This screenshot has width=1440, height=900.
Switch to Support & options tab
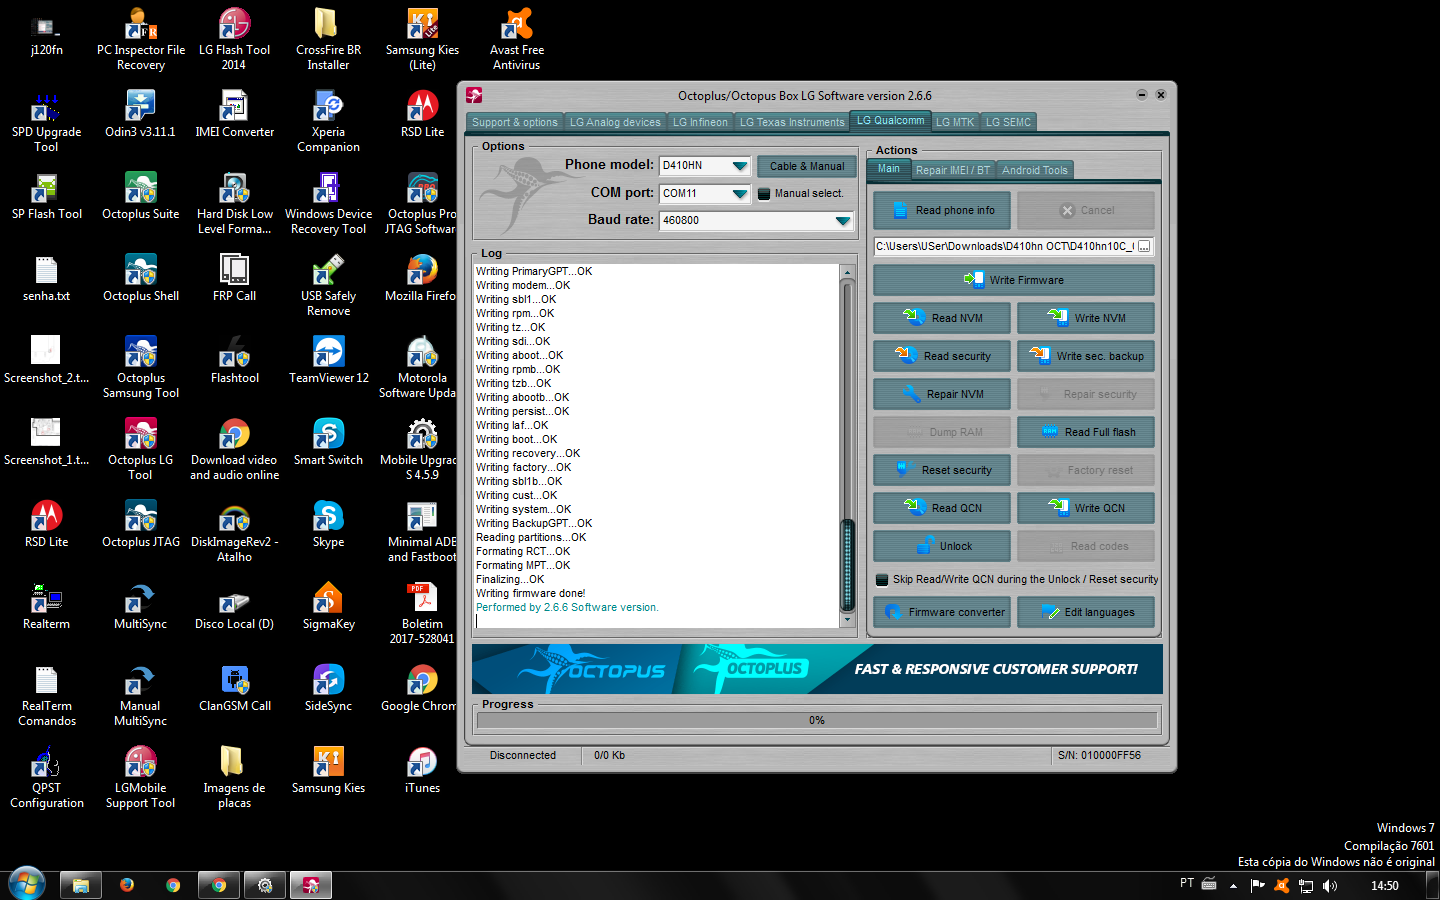tap(515, 122)
